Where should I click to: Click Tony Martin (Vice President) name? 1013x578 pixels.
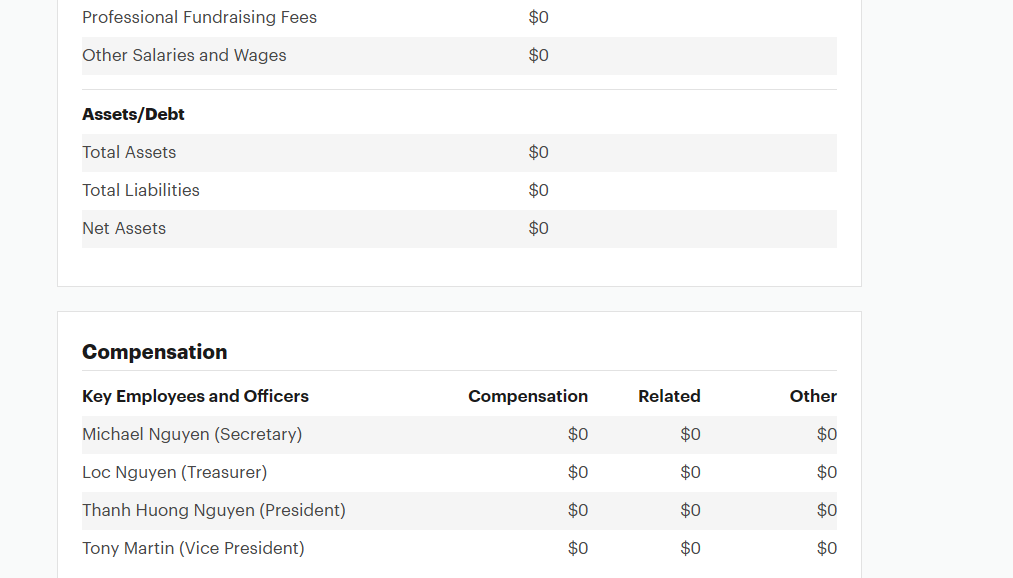tap(193, 548)
